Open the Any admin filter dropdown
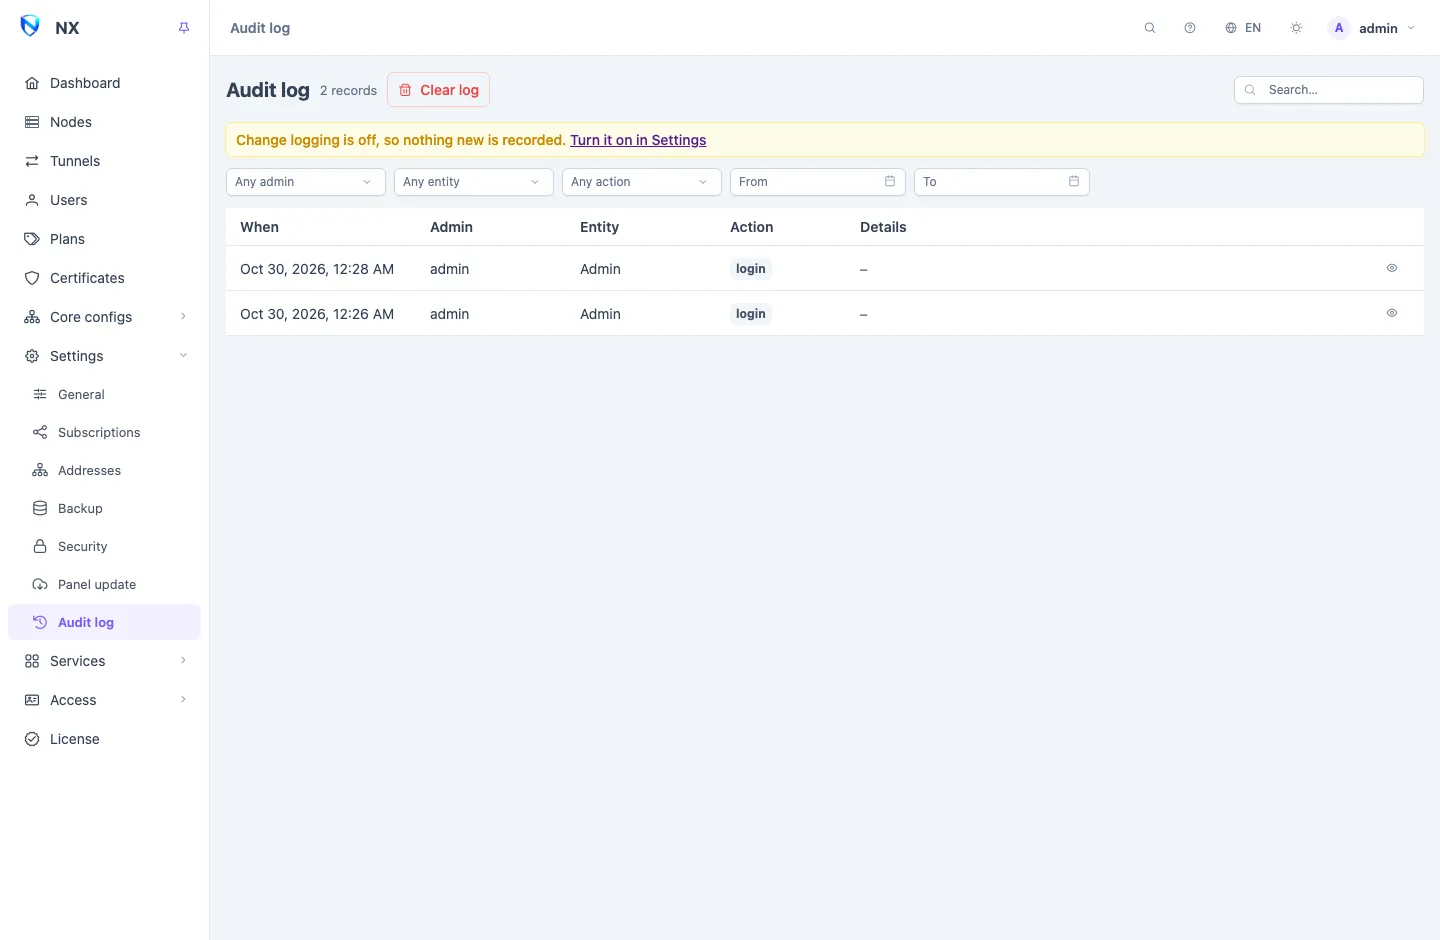Image resolution: width=1440 pixels, height=940 pixels. click(x=306, y=182)
